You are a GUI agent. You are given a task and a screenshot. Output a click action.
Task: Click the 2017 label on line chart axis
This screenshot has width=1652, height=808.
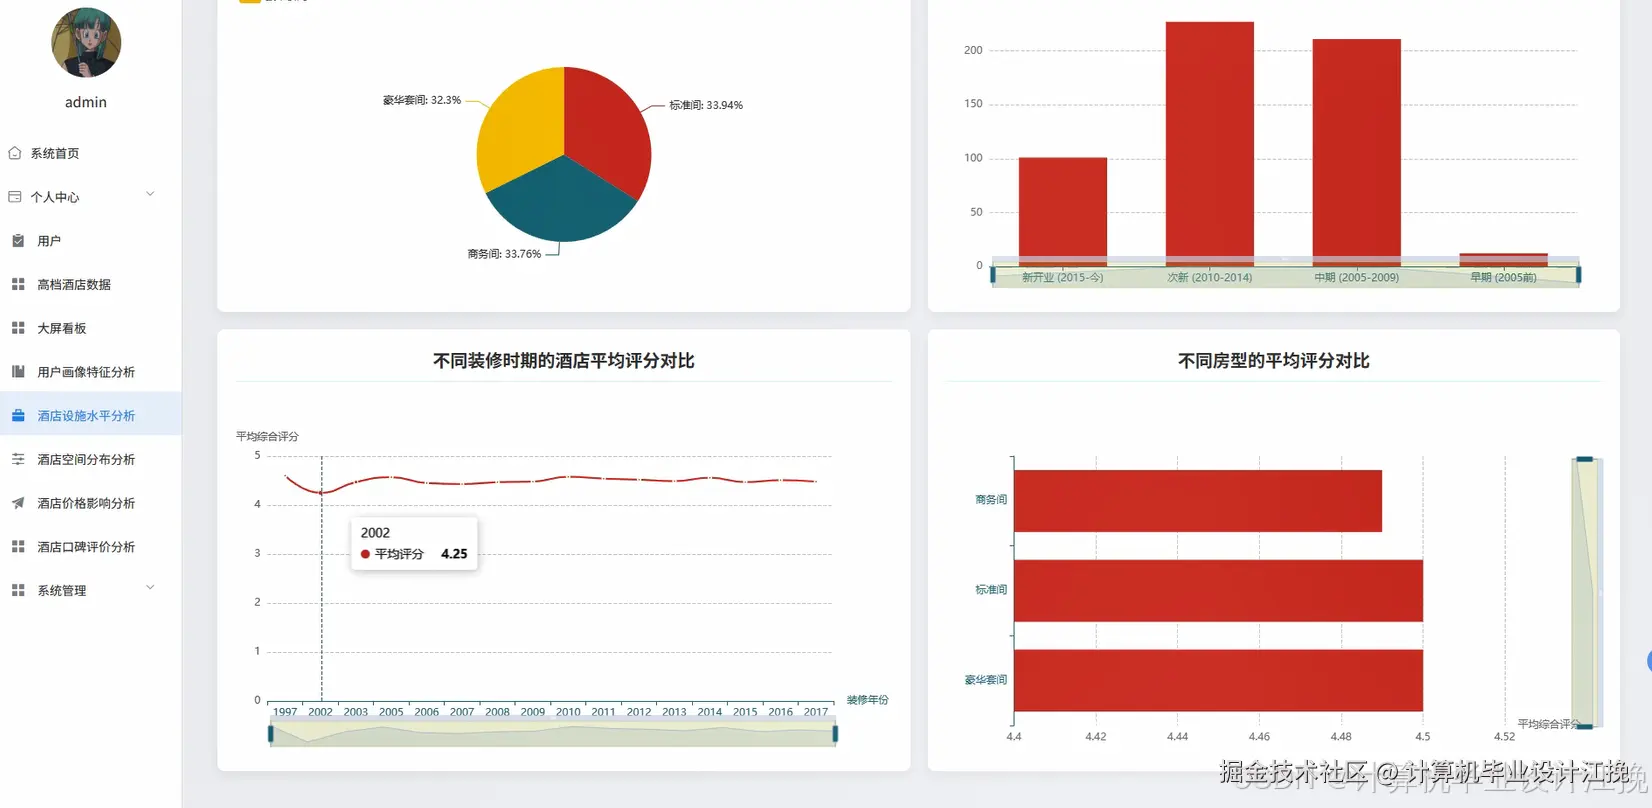click(x=816, y=712)
